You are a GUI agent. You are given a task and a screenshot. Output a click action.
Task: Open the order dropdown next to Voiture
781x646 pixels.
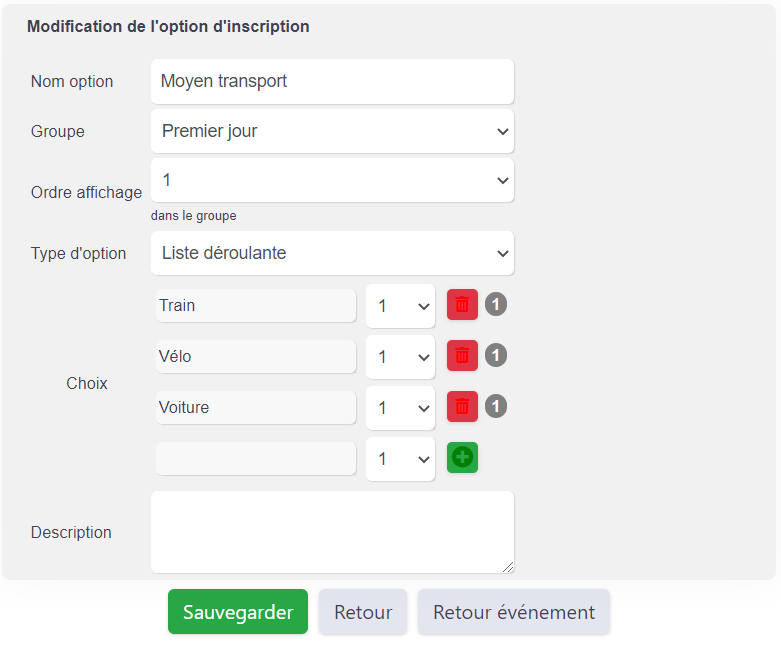coord(400,408)
